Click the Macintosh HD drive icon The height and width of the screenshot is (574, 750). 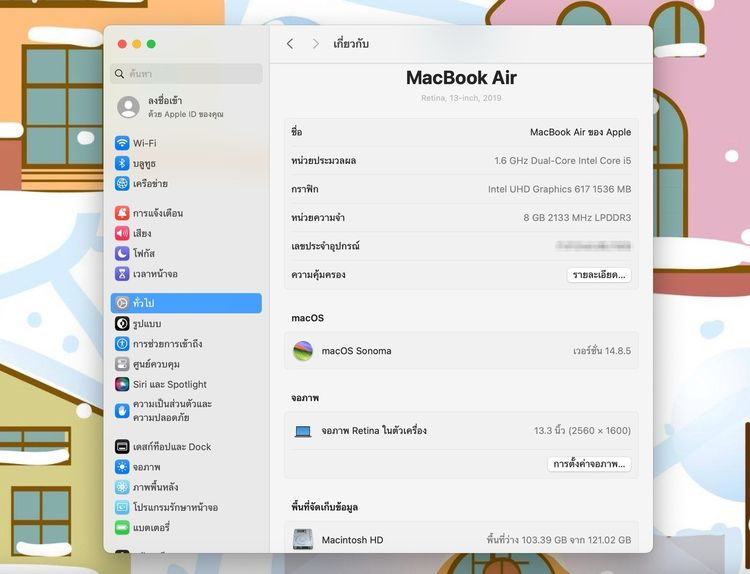[303, 539]
